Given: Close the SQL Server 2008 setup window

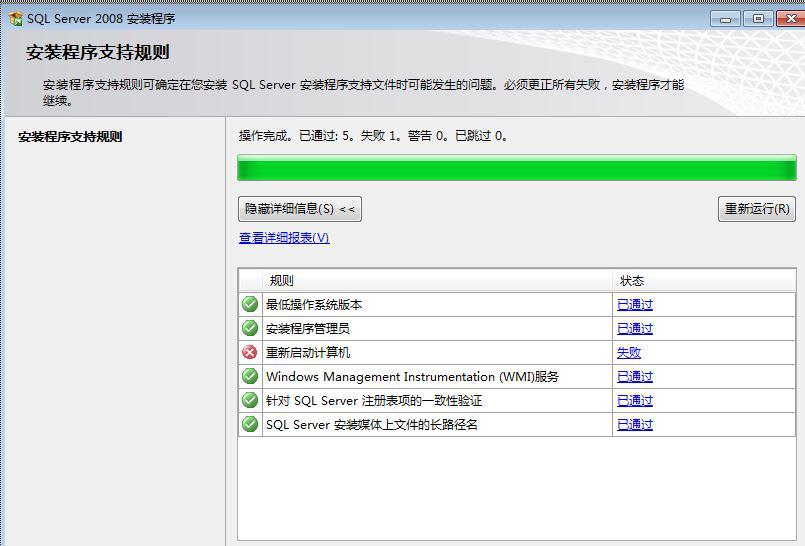Looking at the screenshot, I should (x=791, y=19).
